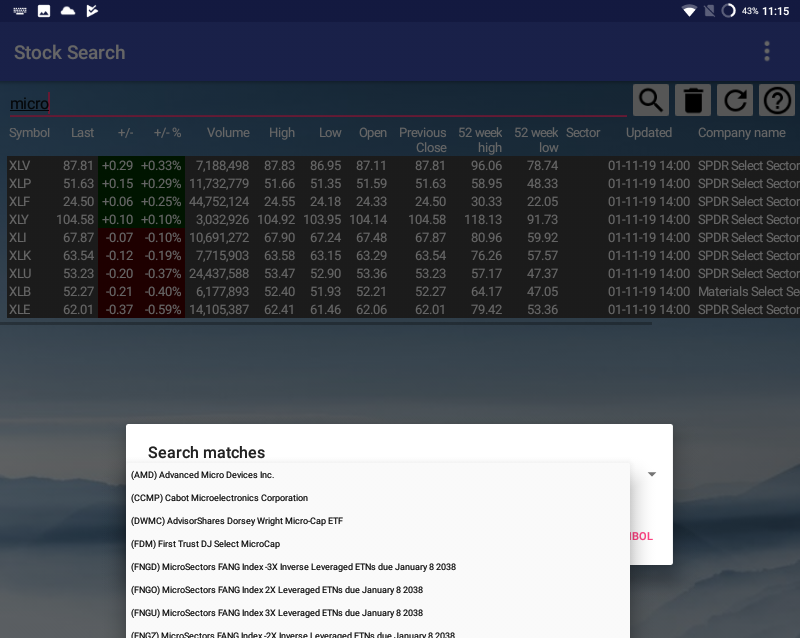Screen dimensions: 800x638
Task: Tap the magnifier search icon button
Action: (x=651, y=100)
